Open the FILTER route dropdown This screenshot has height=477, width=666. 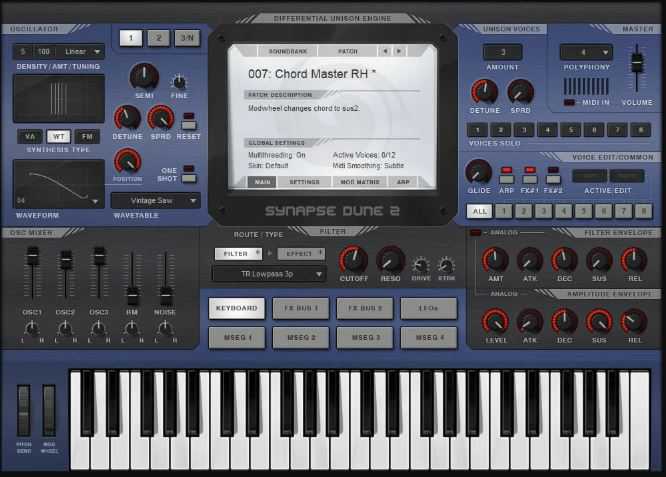coord(238,254)
